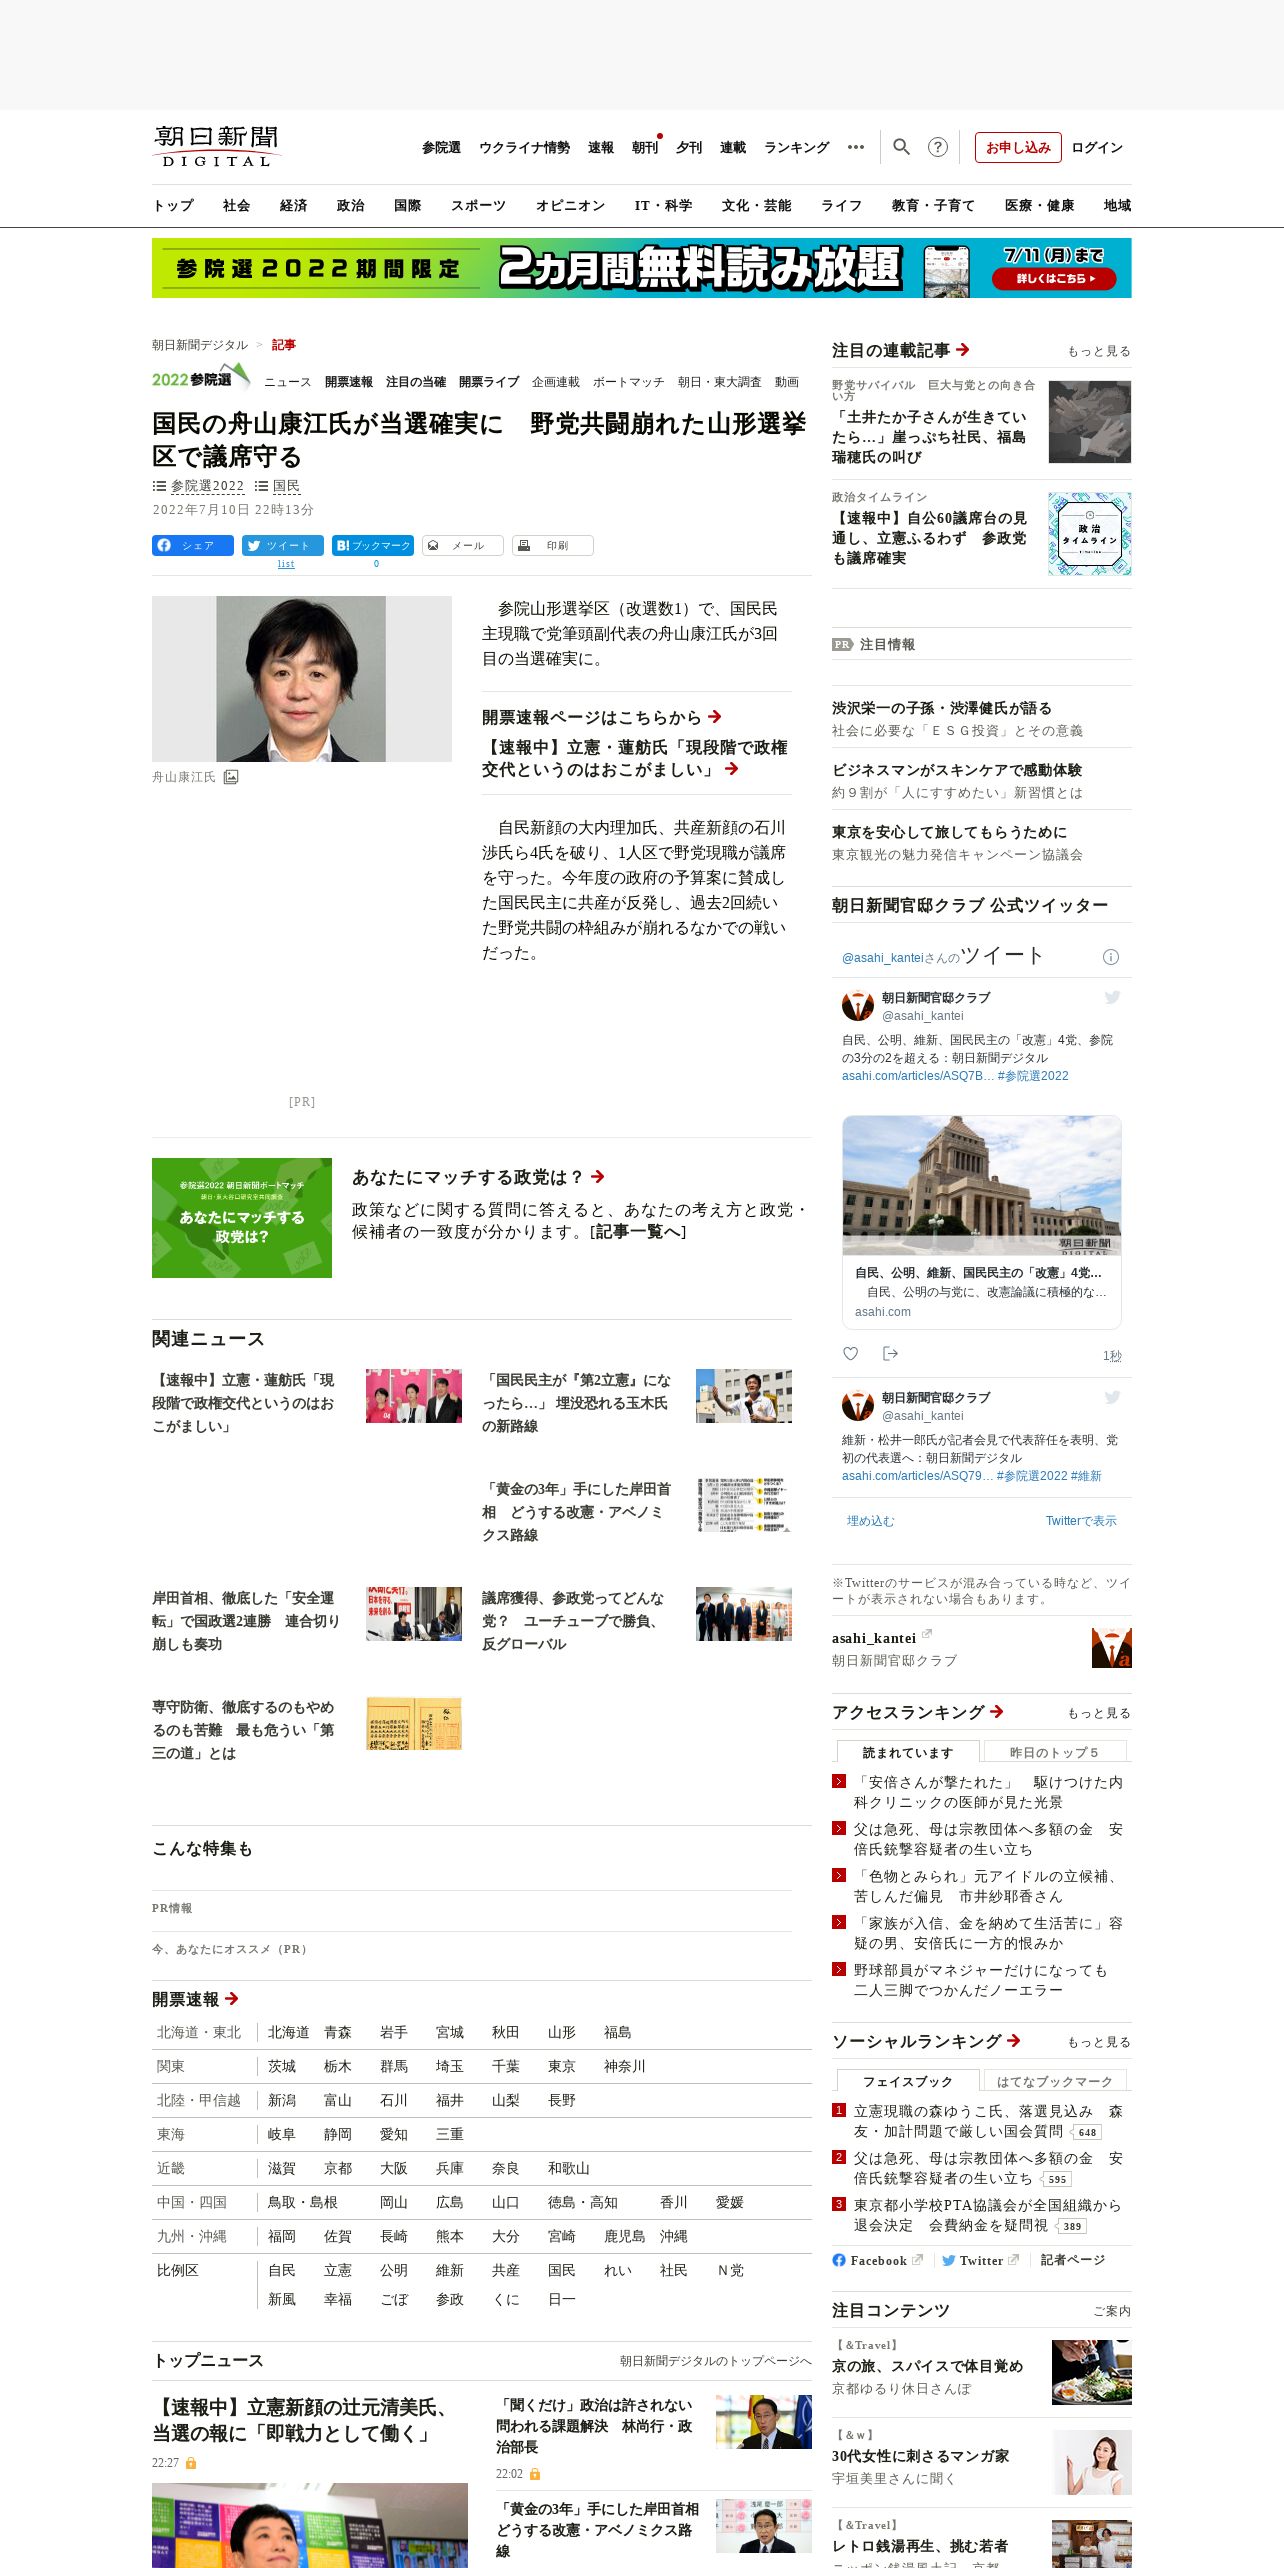Open Facebook link in social ranking footer
The height and width of the screenshot is (2568, 1284).
click(878, 2260)
